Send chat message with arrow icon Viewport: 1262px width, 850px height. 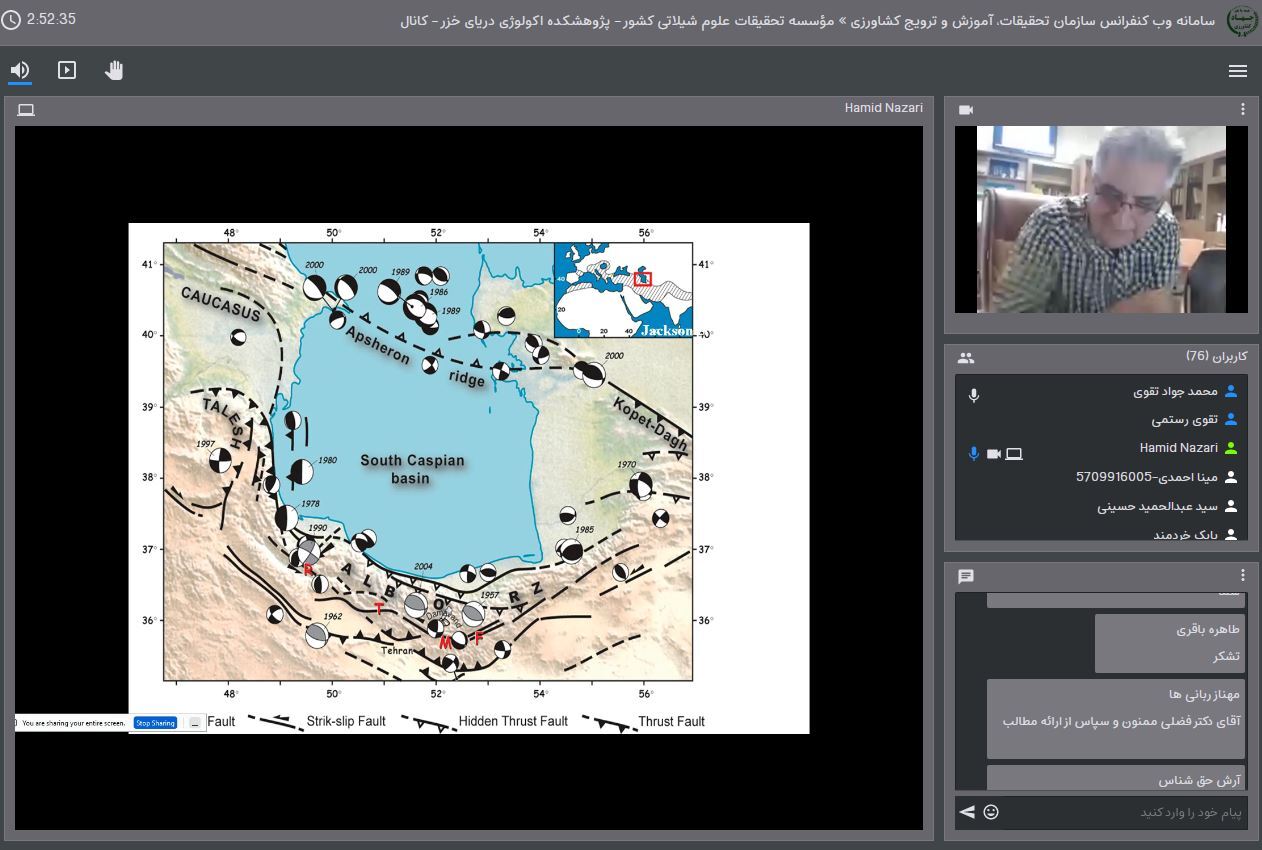966,812
